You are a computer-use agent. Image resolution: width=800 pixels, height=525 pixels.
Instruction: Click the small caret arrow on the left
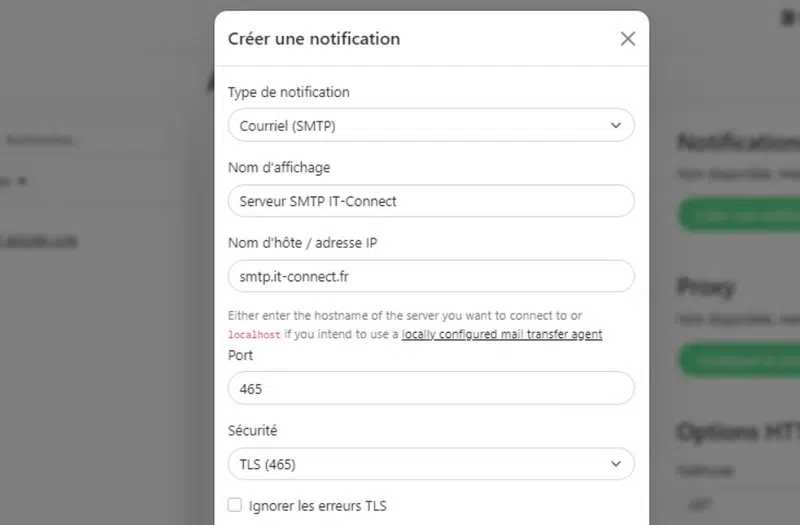[22, 182]
